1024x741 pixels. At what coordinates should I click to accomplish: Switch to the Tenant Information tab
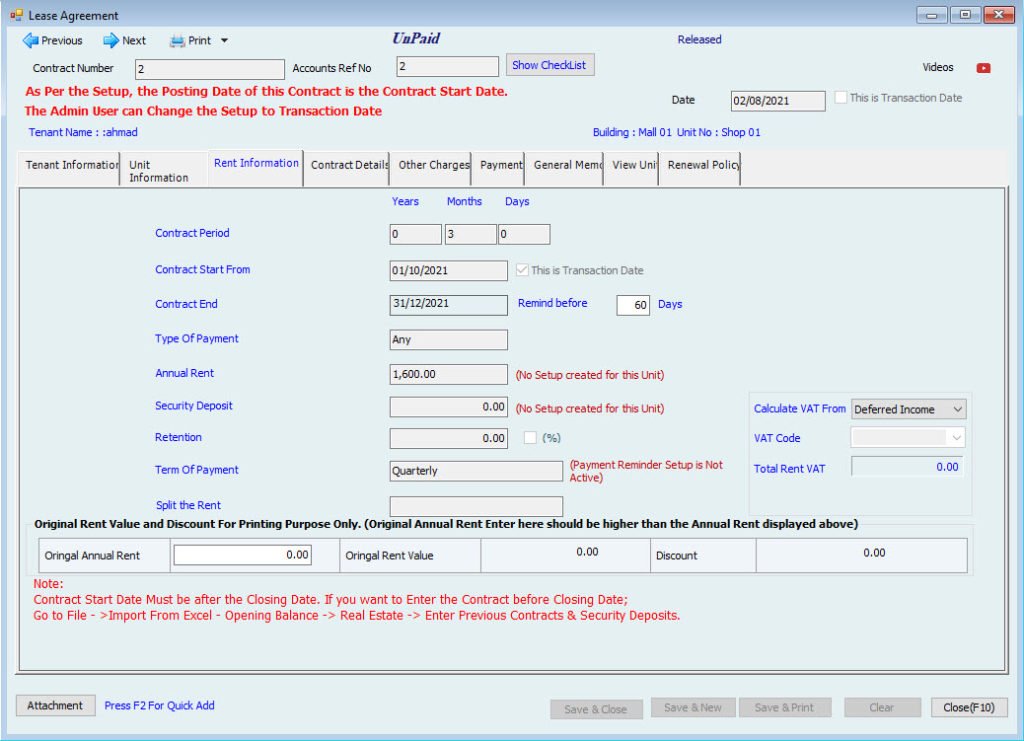[x=70, y=165]
